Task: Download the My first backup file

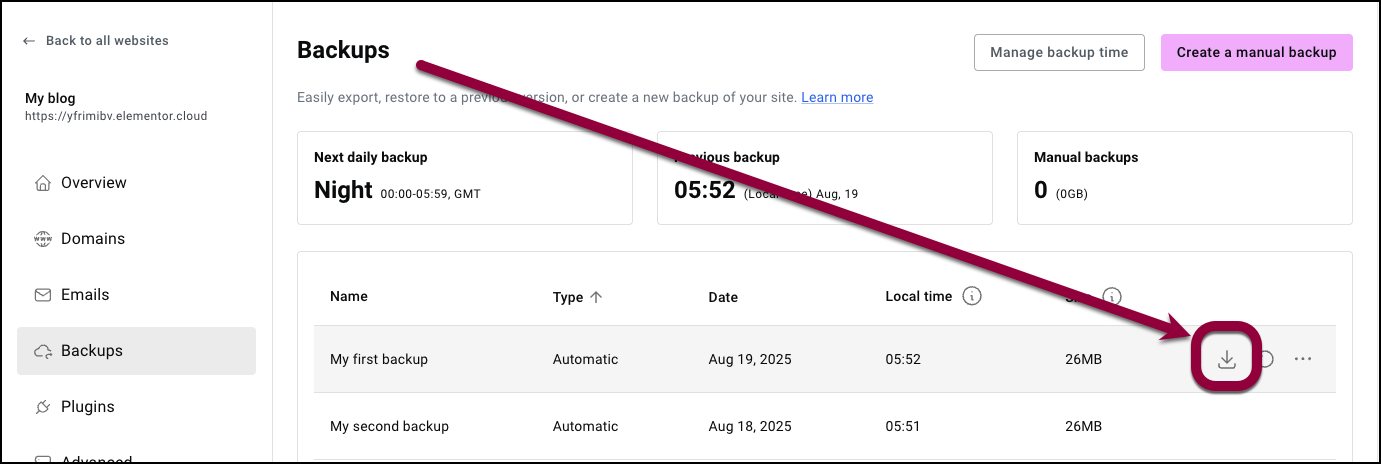Action: [x=1227, y=359]
